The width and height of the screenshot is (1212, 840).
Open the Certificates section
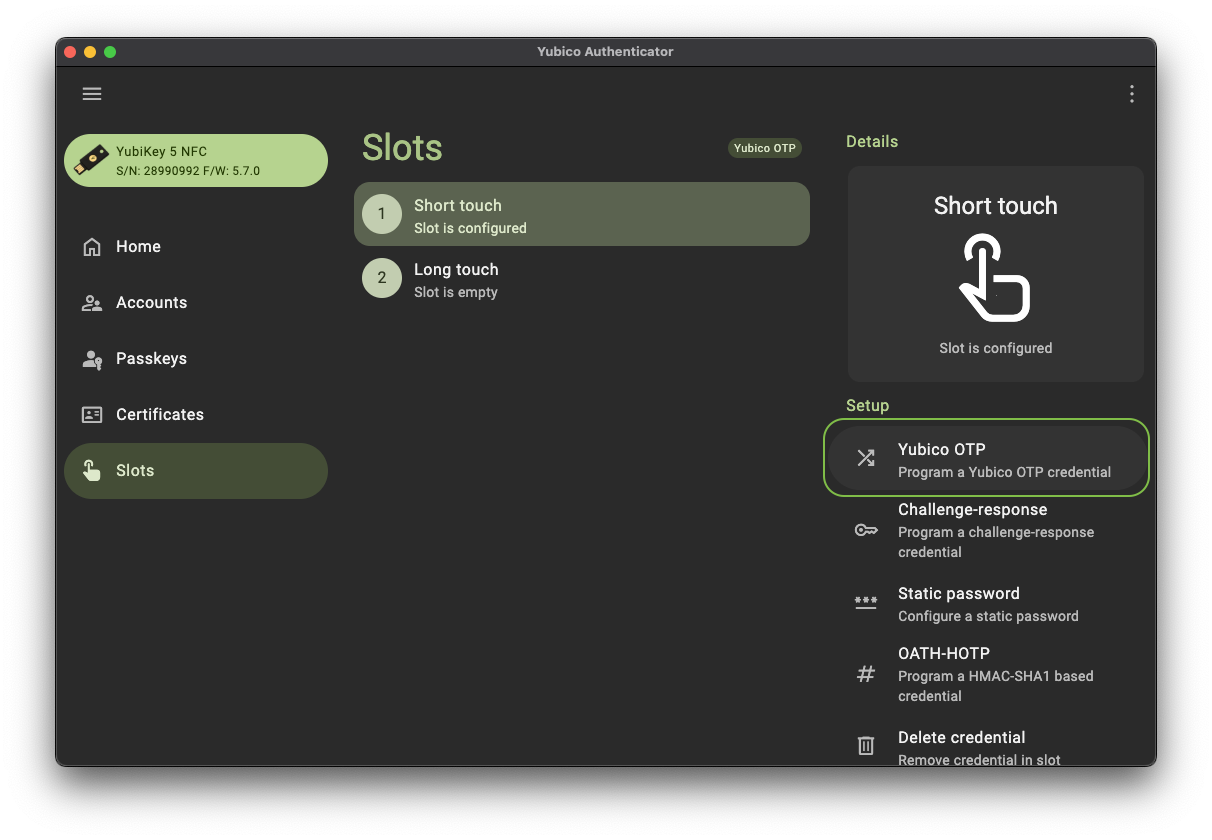point(196,415)
